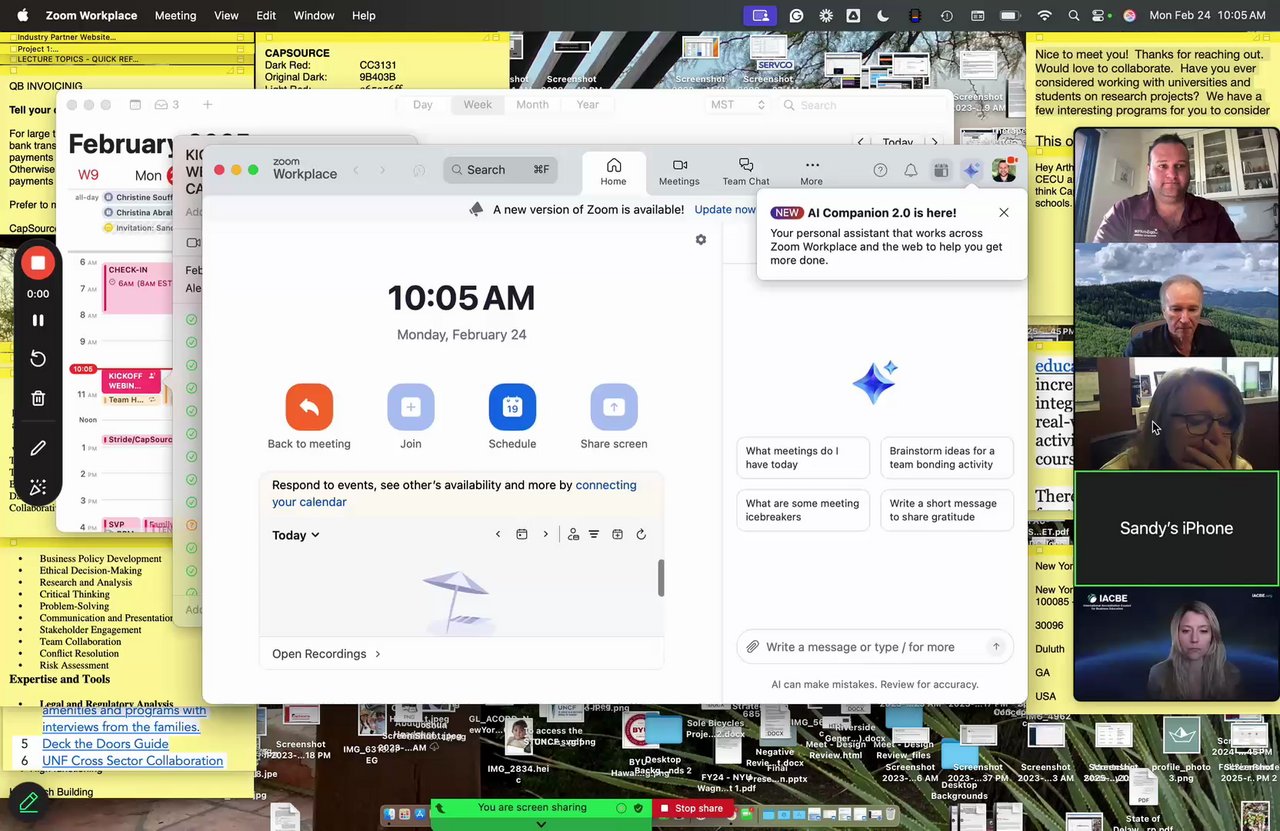This screenshot has height=831, width=1280.
Task: Pause the screen recording
Action: [x=38, y=321]
